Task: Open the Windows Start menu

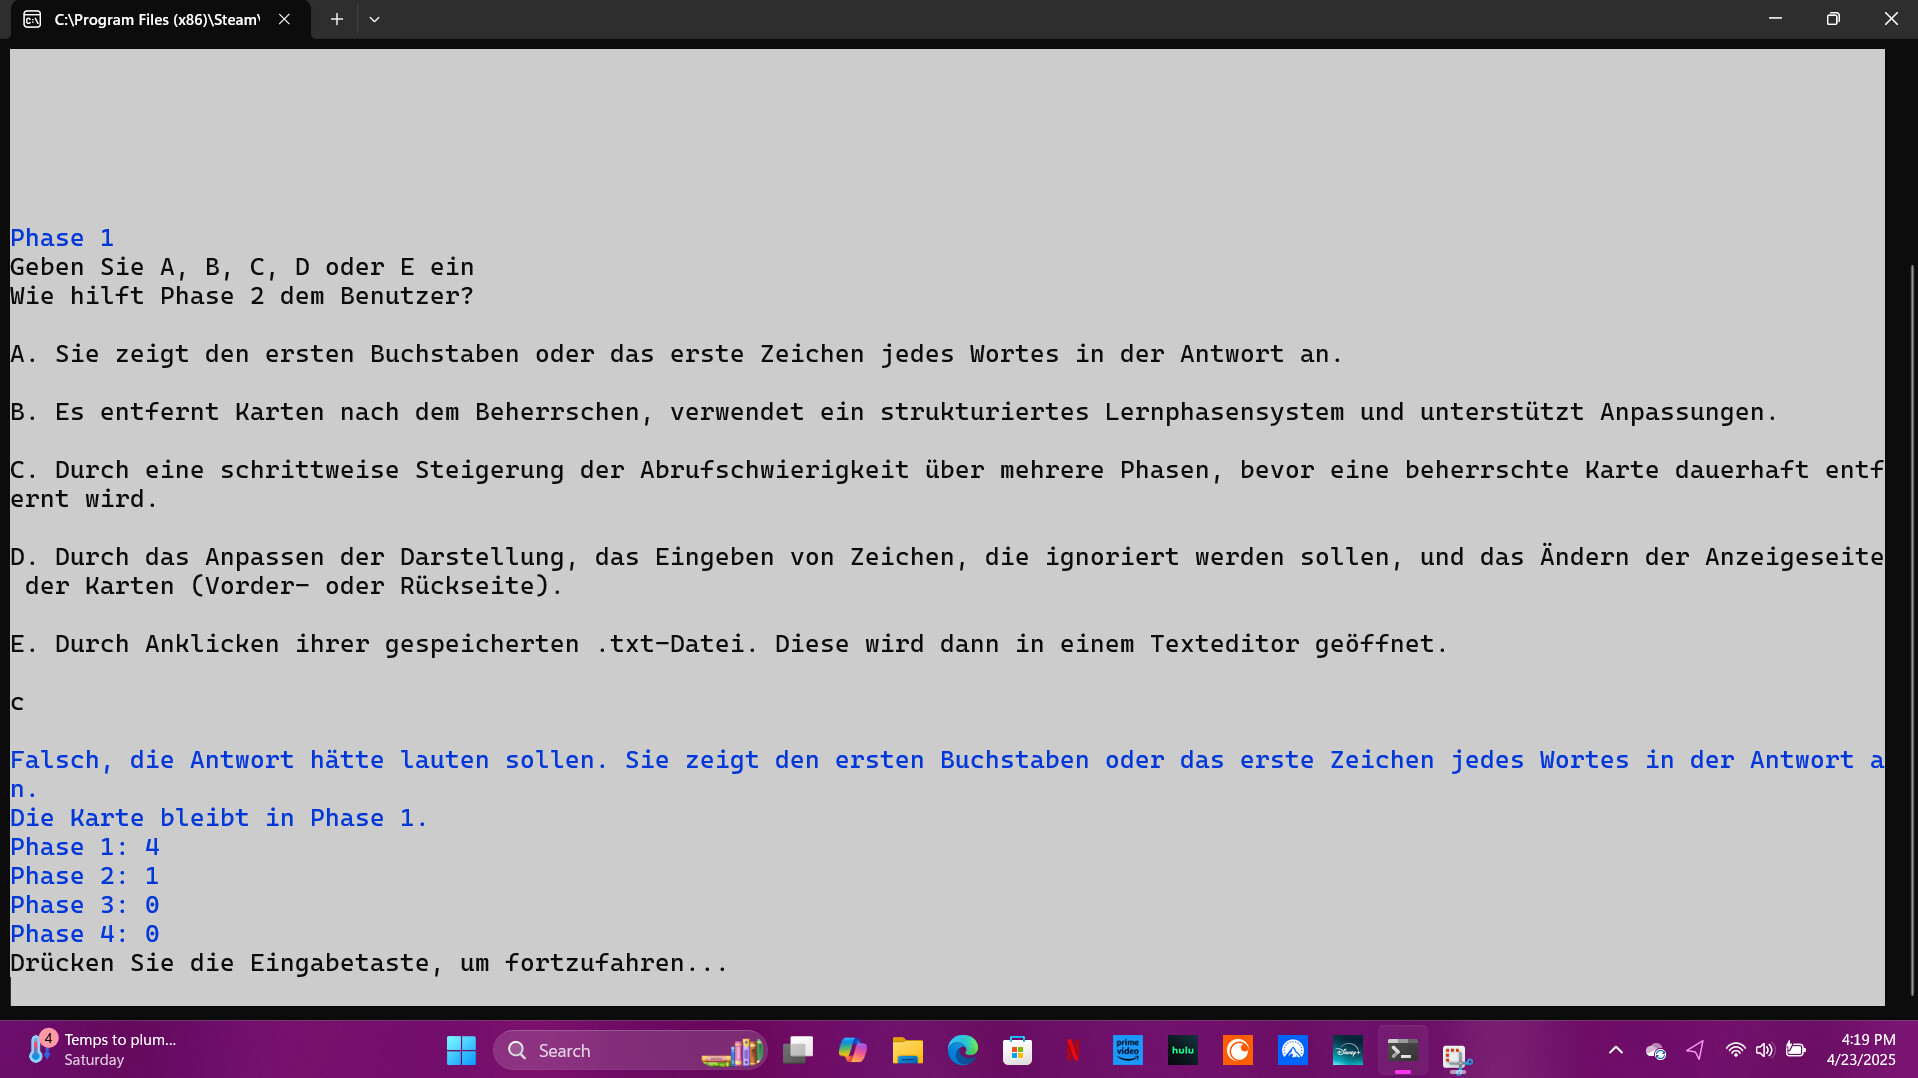Action: point(461,1050)
